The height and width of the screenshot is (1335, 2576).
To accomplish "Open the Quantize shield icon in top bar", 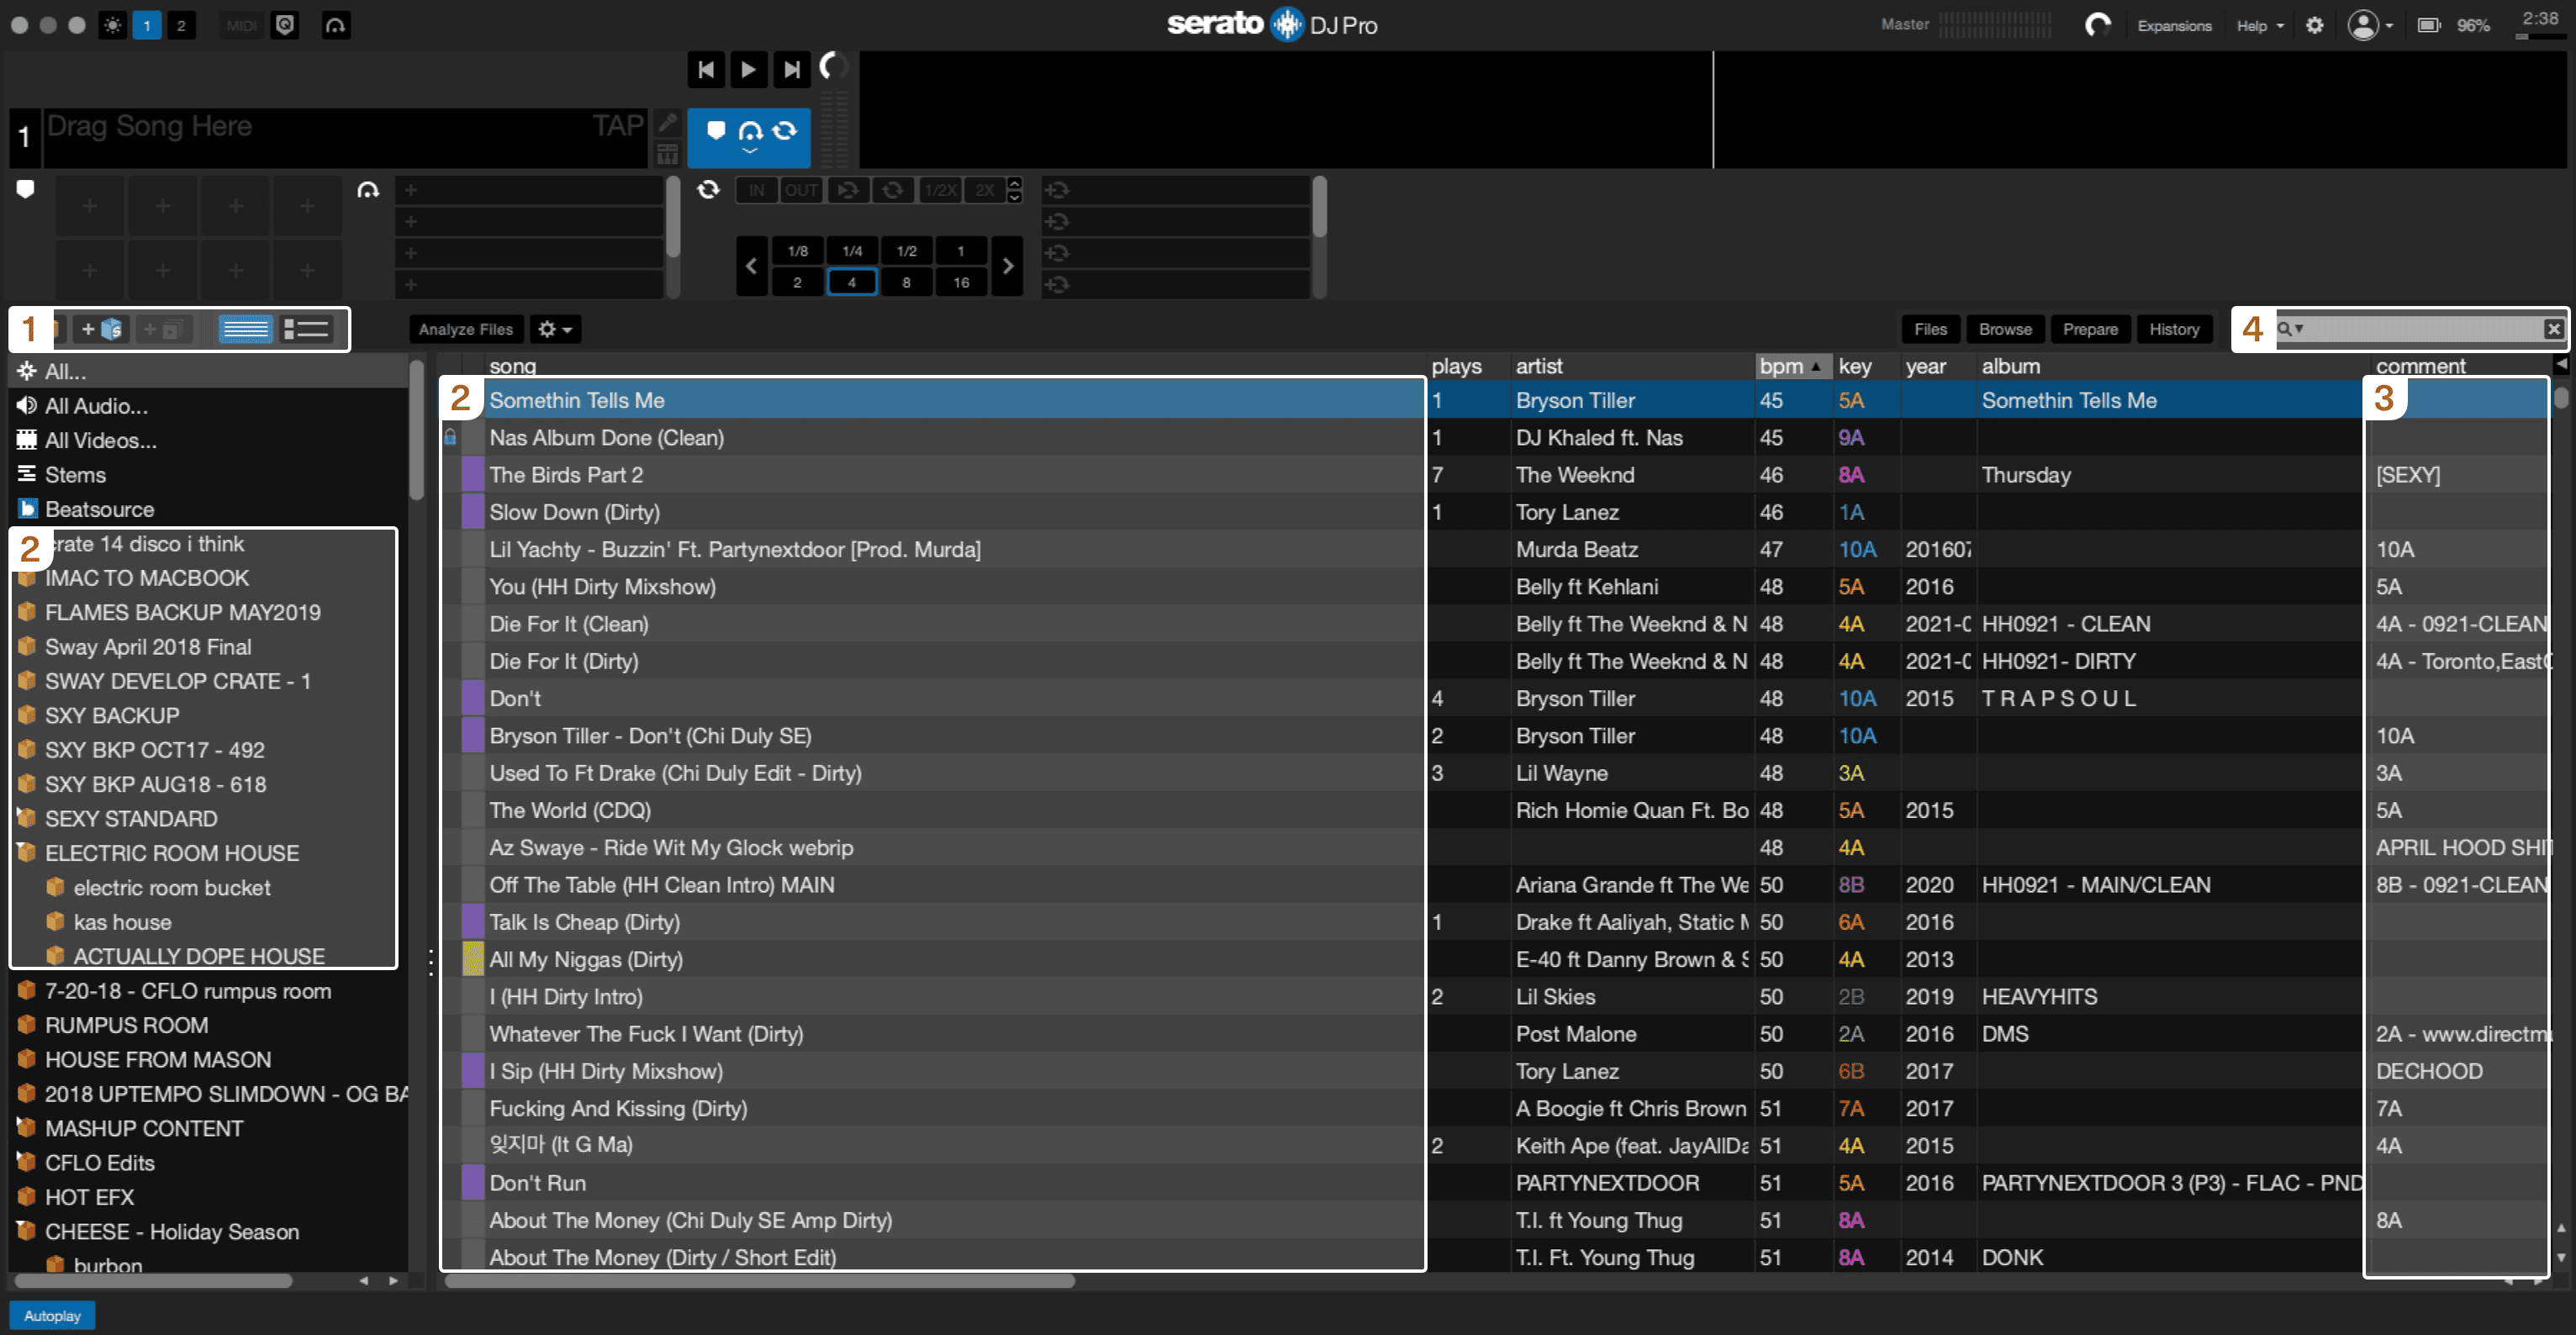I will pos(285,25).
